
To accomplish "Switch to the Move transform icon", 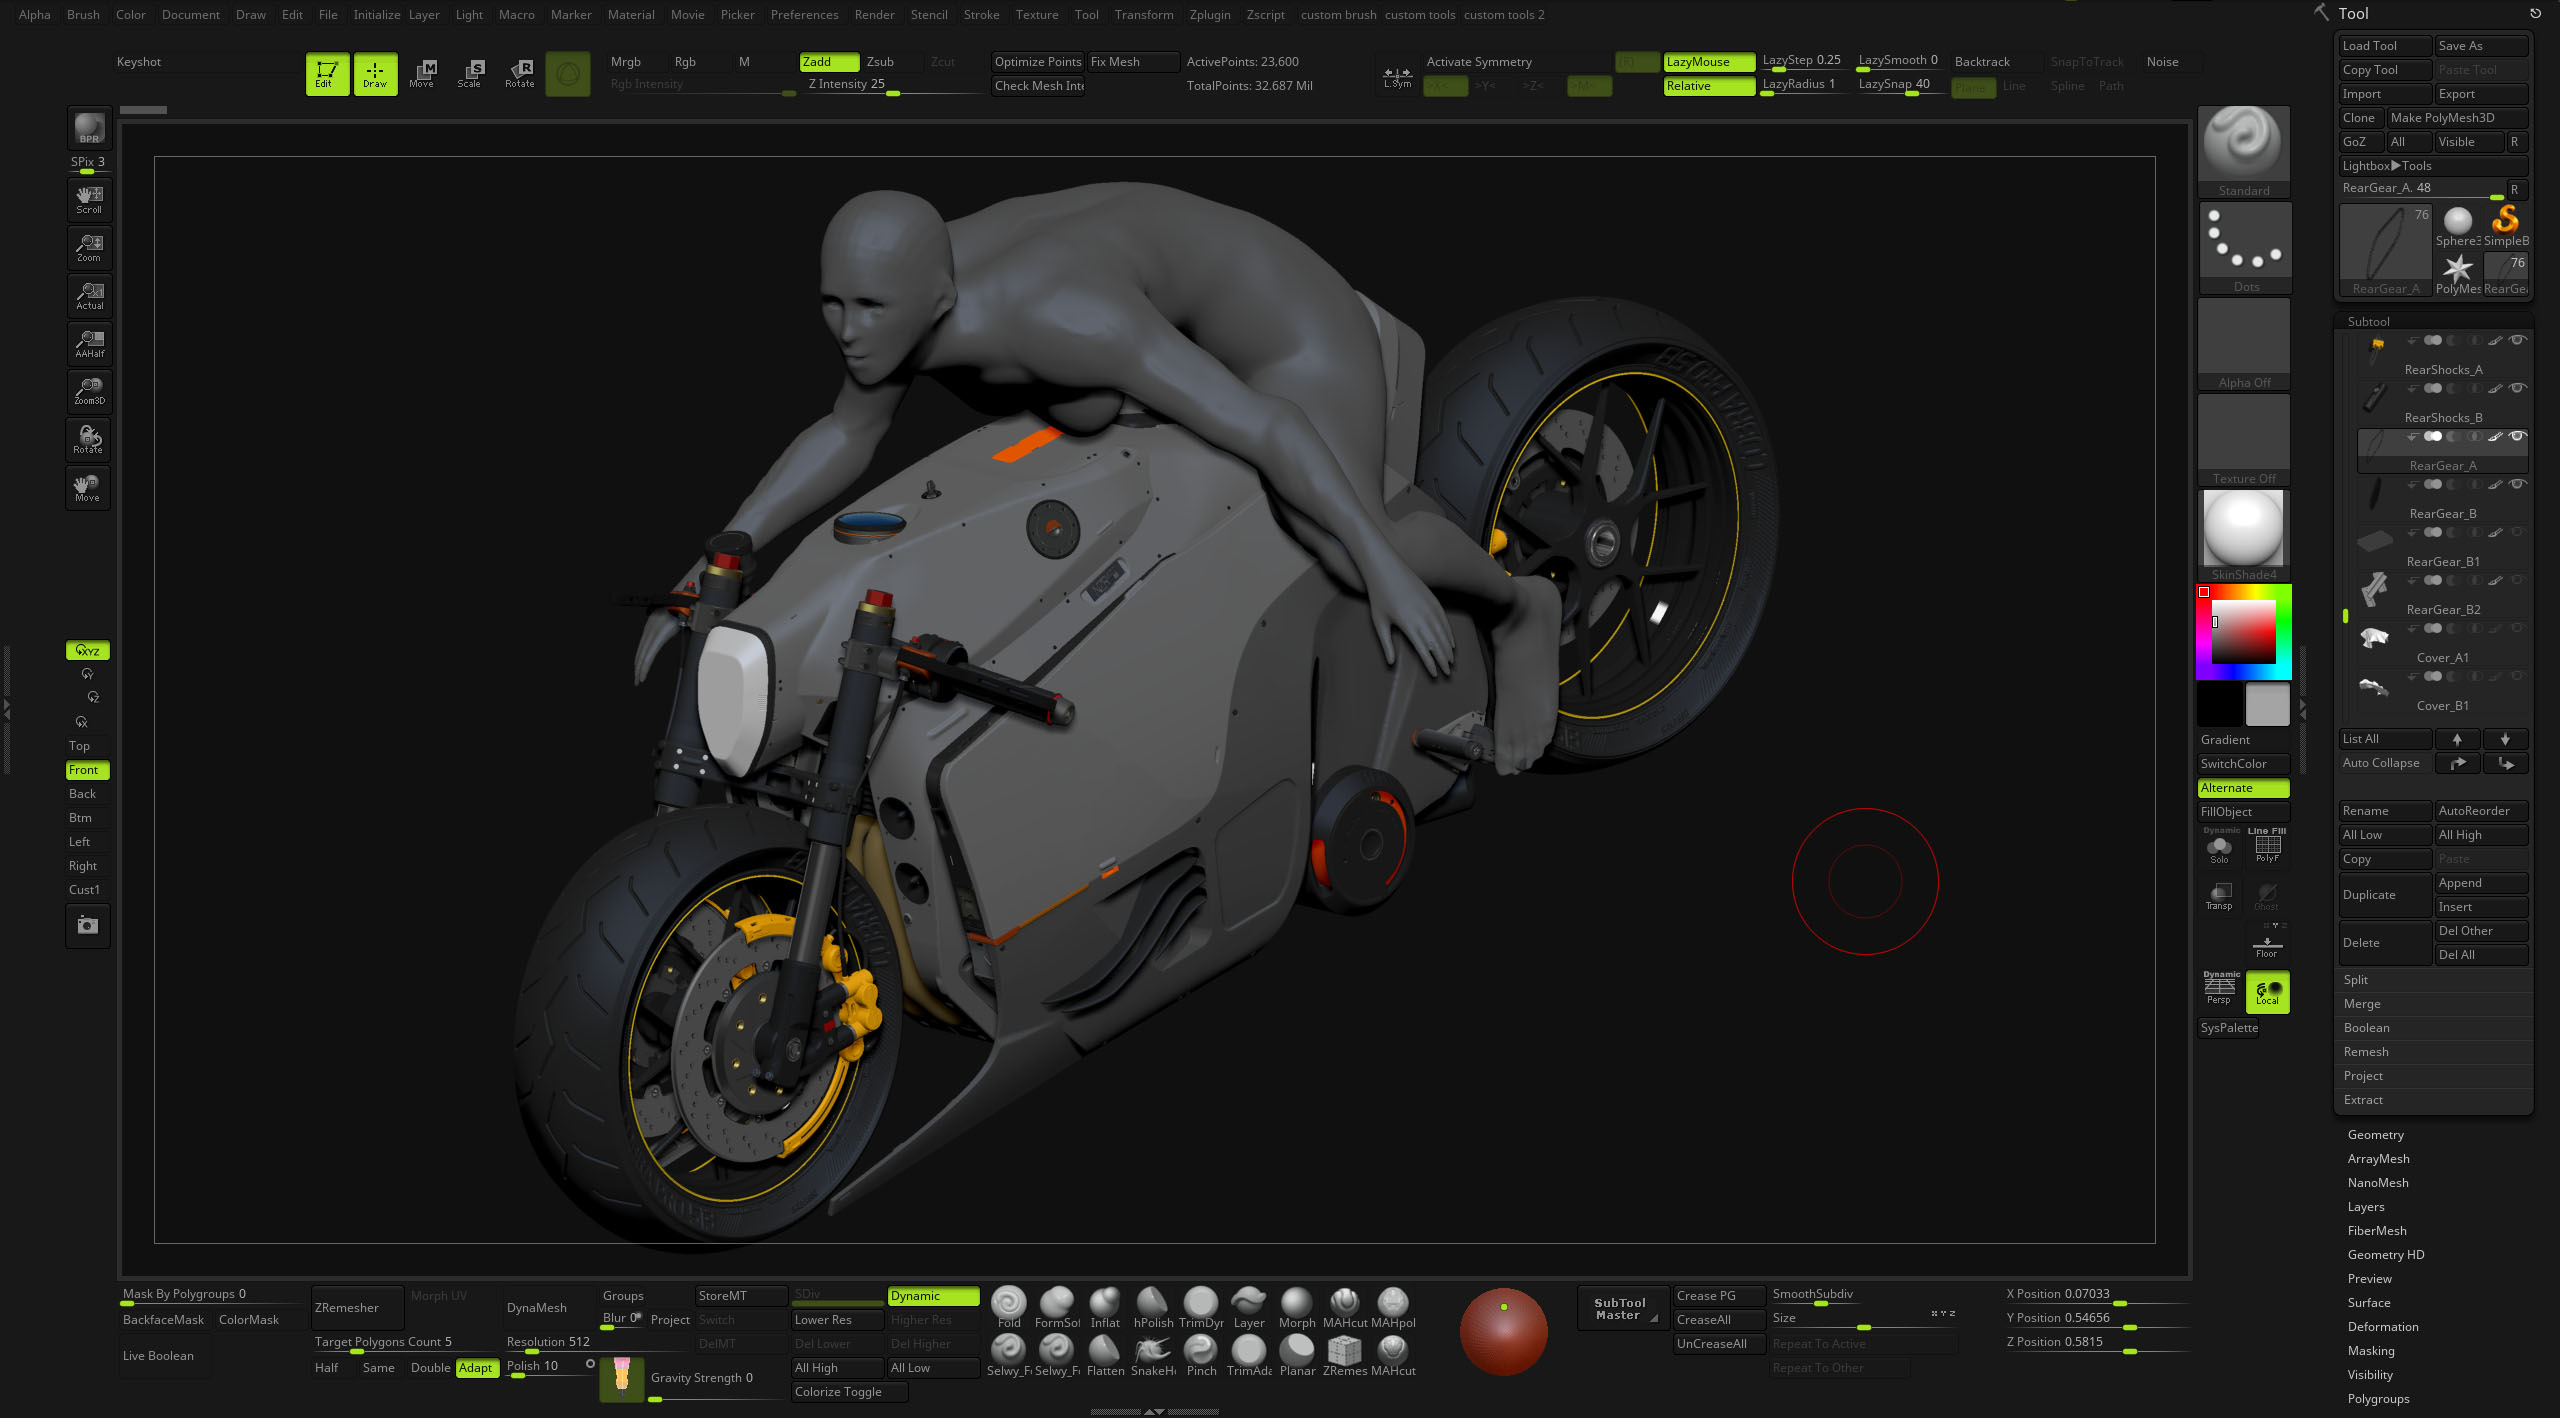I will click(x=422, y=74).
